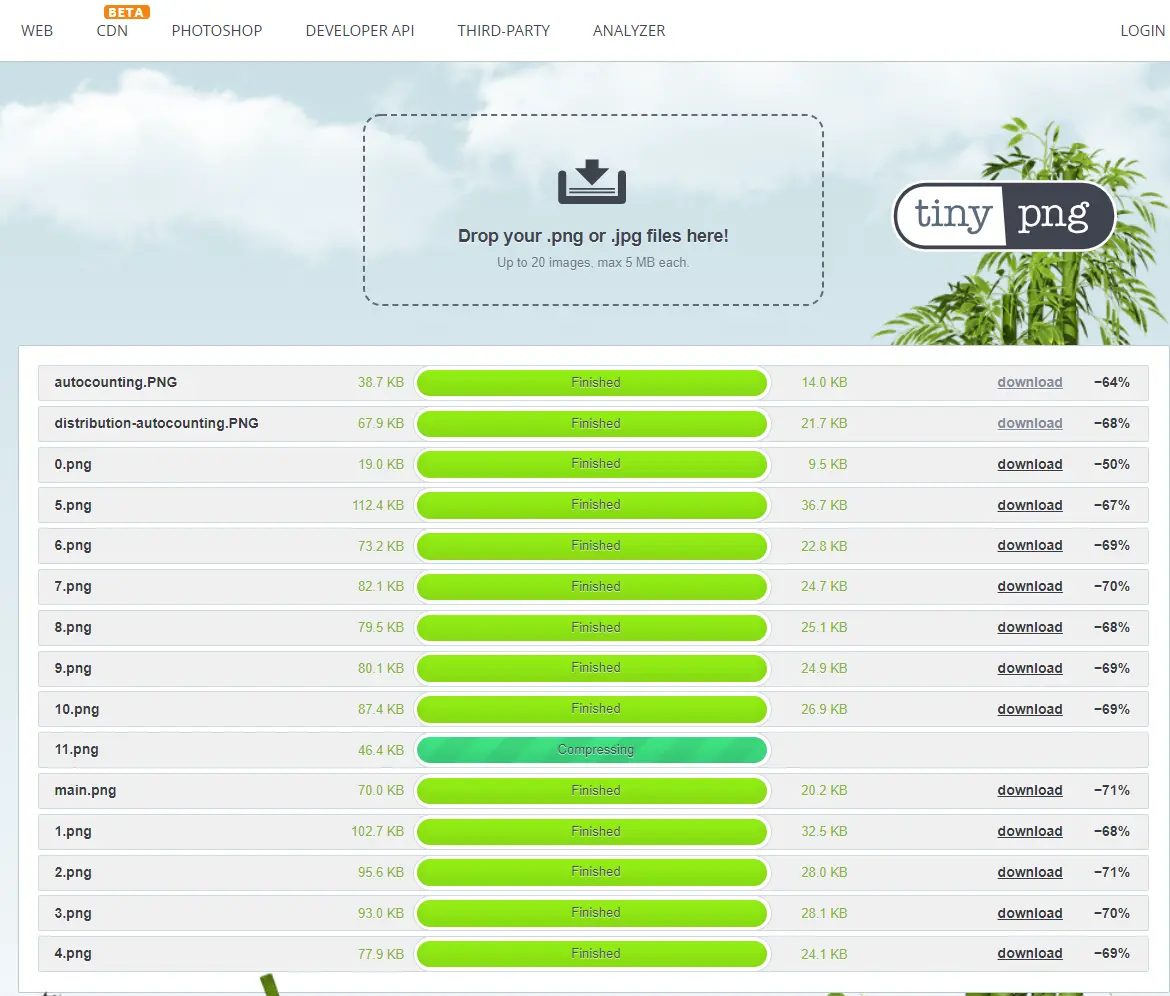Click the original size 38.7 KB
The height and width of the screenshot is (996, 1170).
click(x=381, y=382)
